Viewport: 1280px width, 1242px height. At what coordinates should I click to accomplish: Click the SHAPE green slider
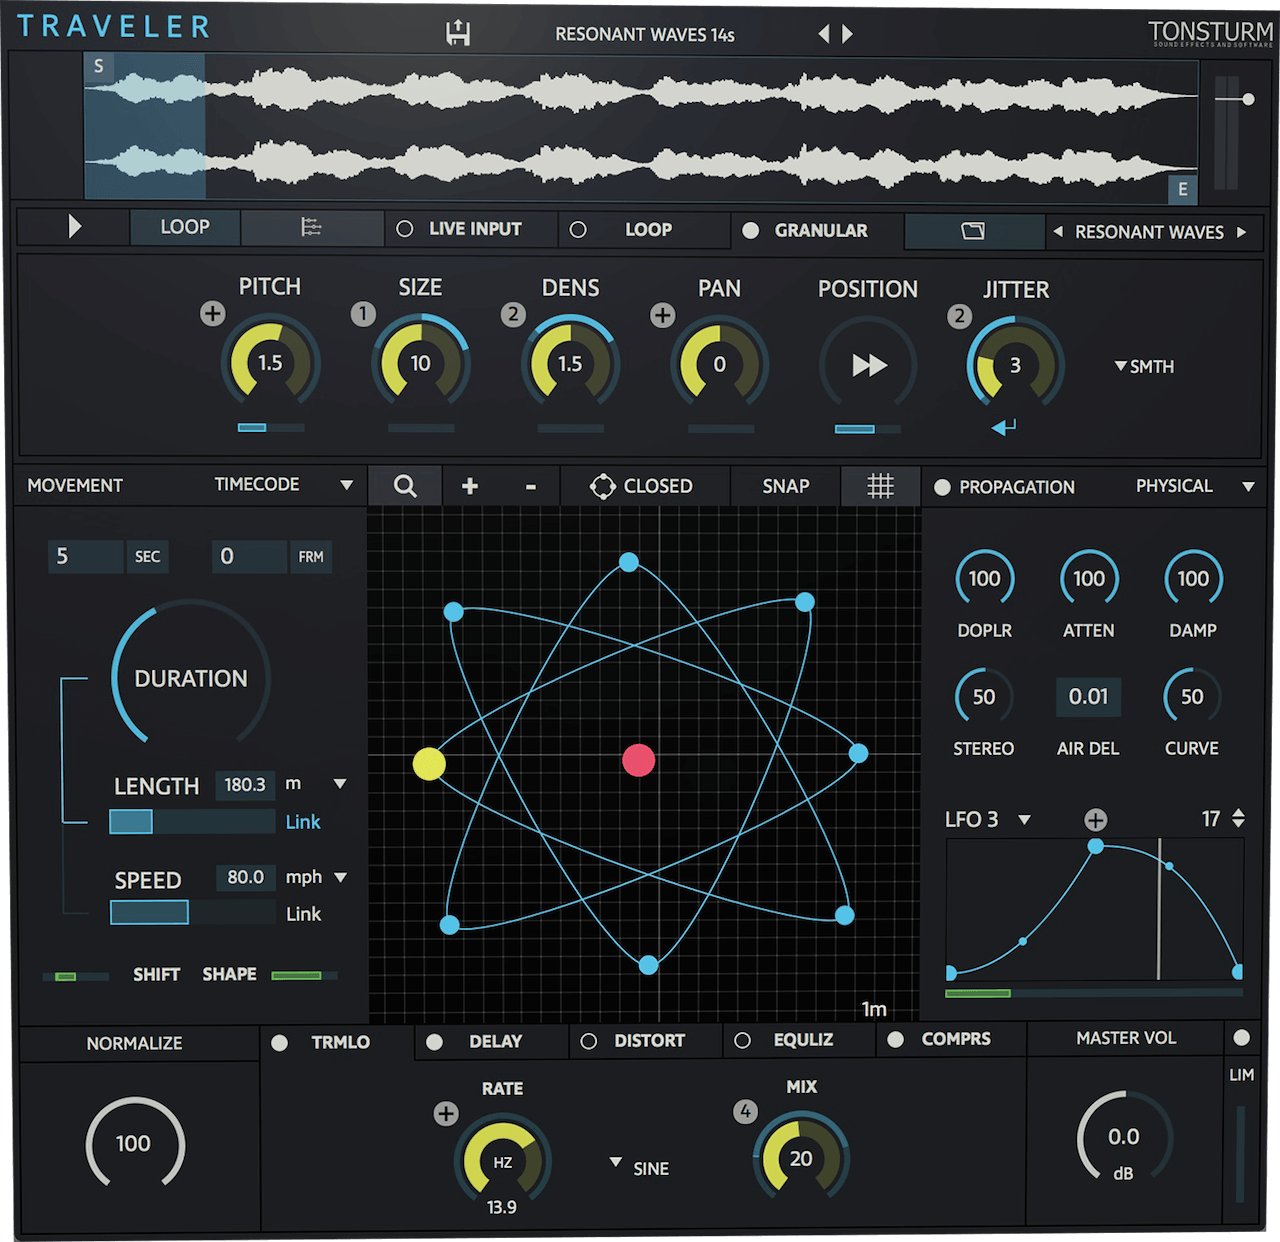pos(304,975)
